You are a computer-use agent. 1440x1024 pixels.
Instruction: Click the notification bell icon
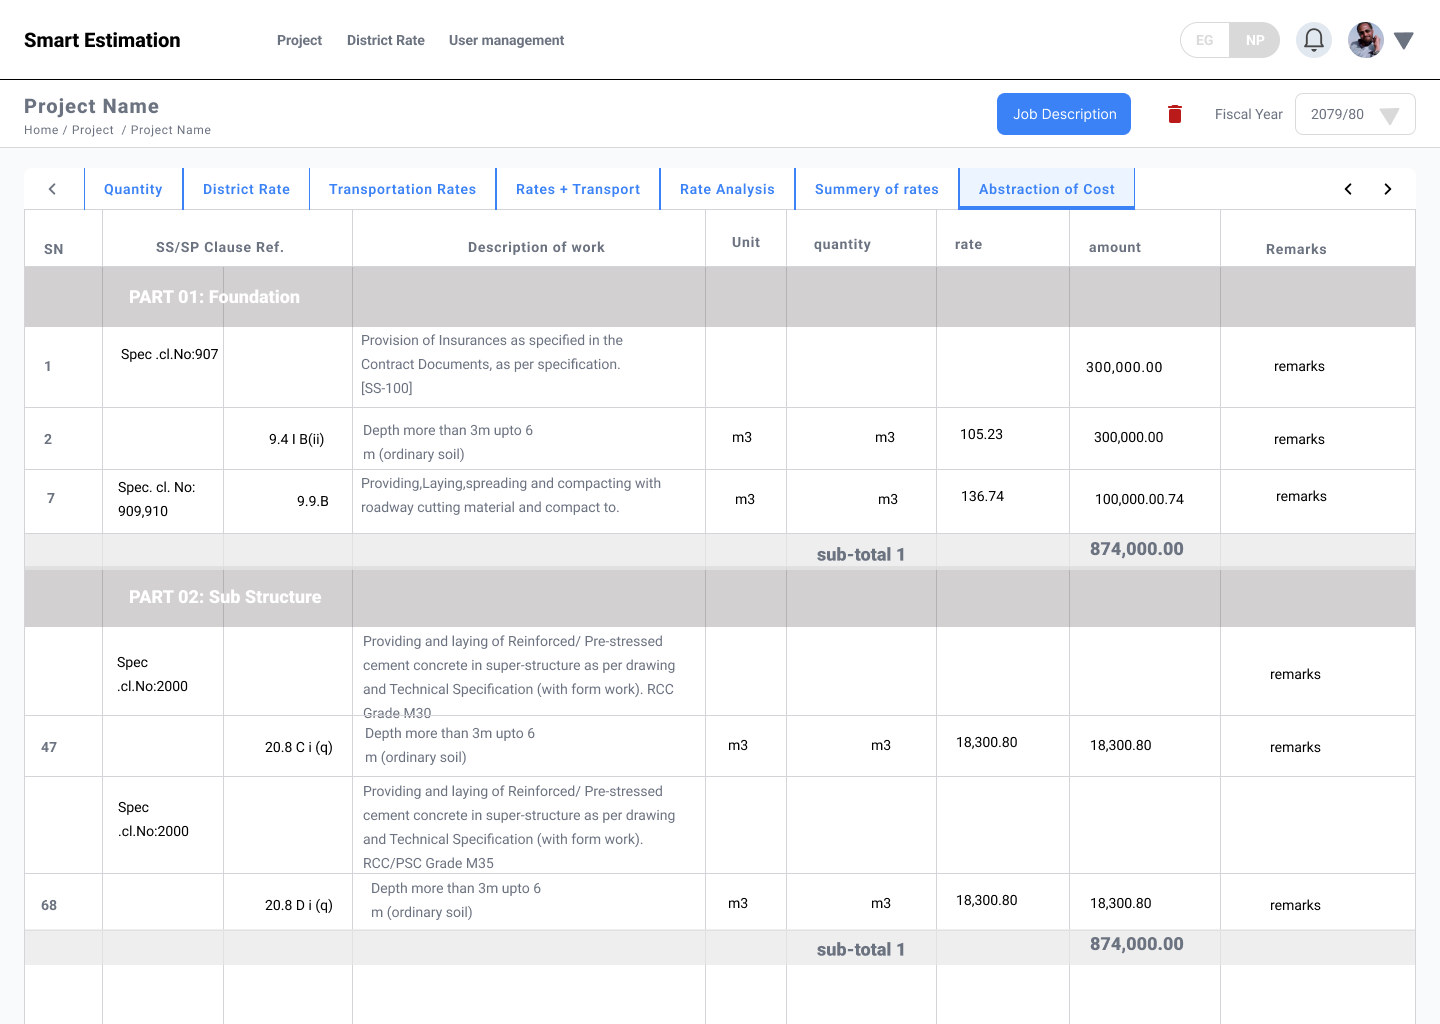[x=1314, y=40]
